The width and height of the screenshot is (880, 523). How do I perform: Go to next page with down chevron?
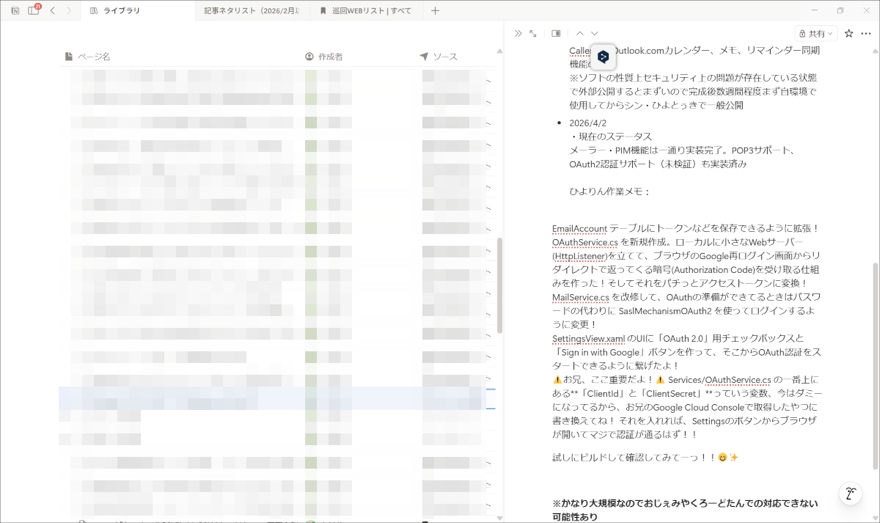pos(594,34)
